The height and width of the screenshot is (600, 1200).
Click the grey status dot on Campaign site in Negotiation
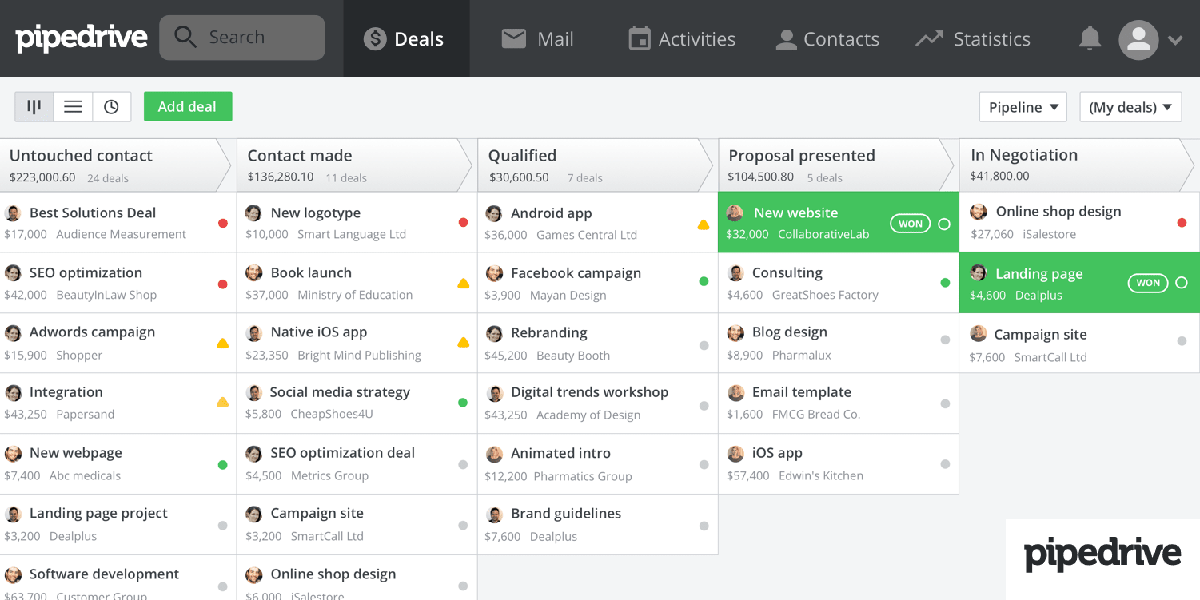tap(1182, 341)
